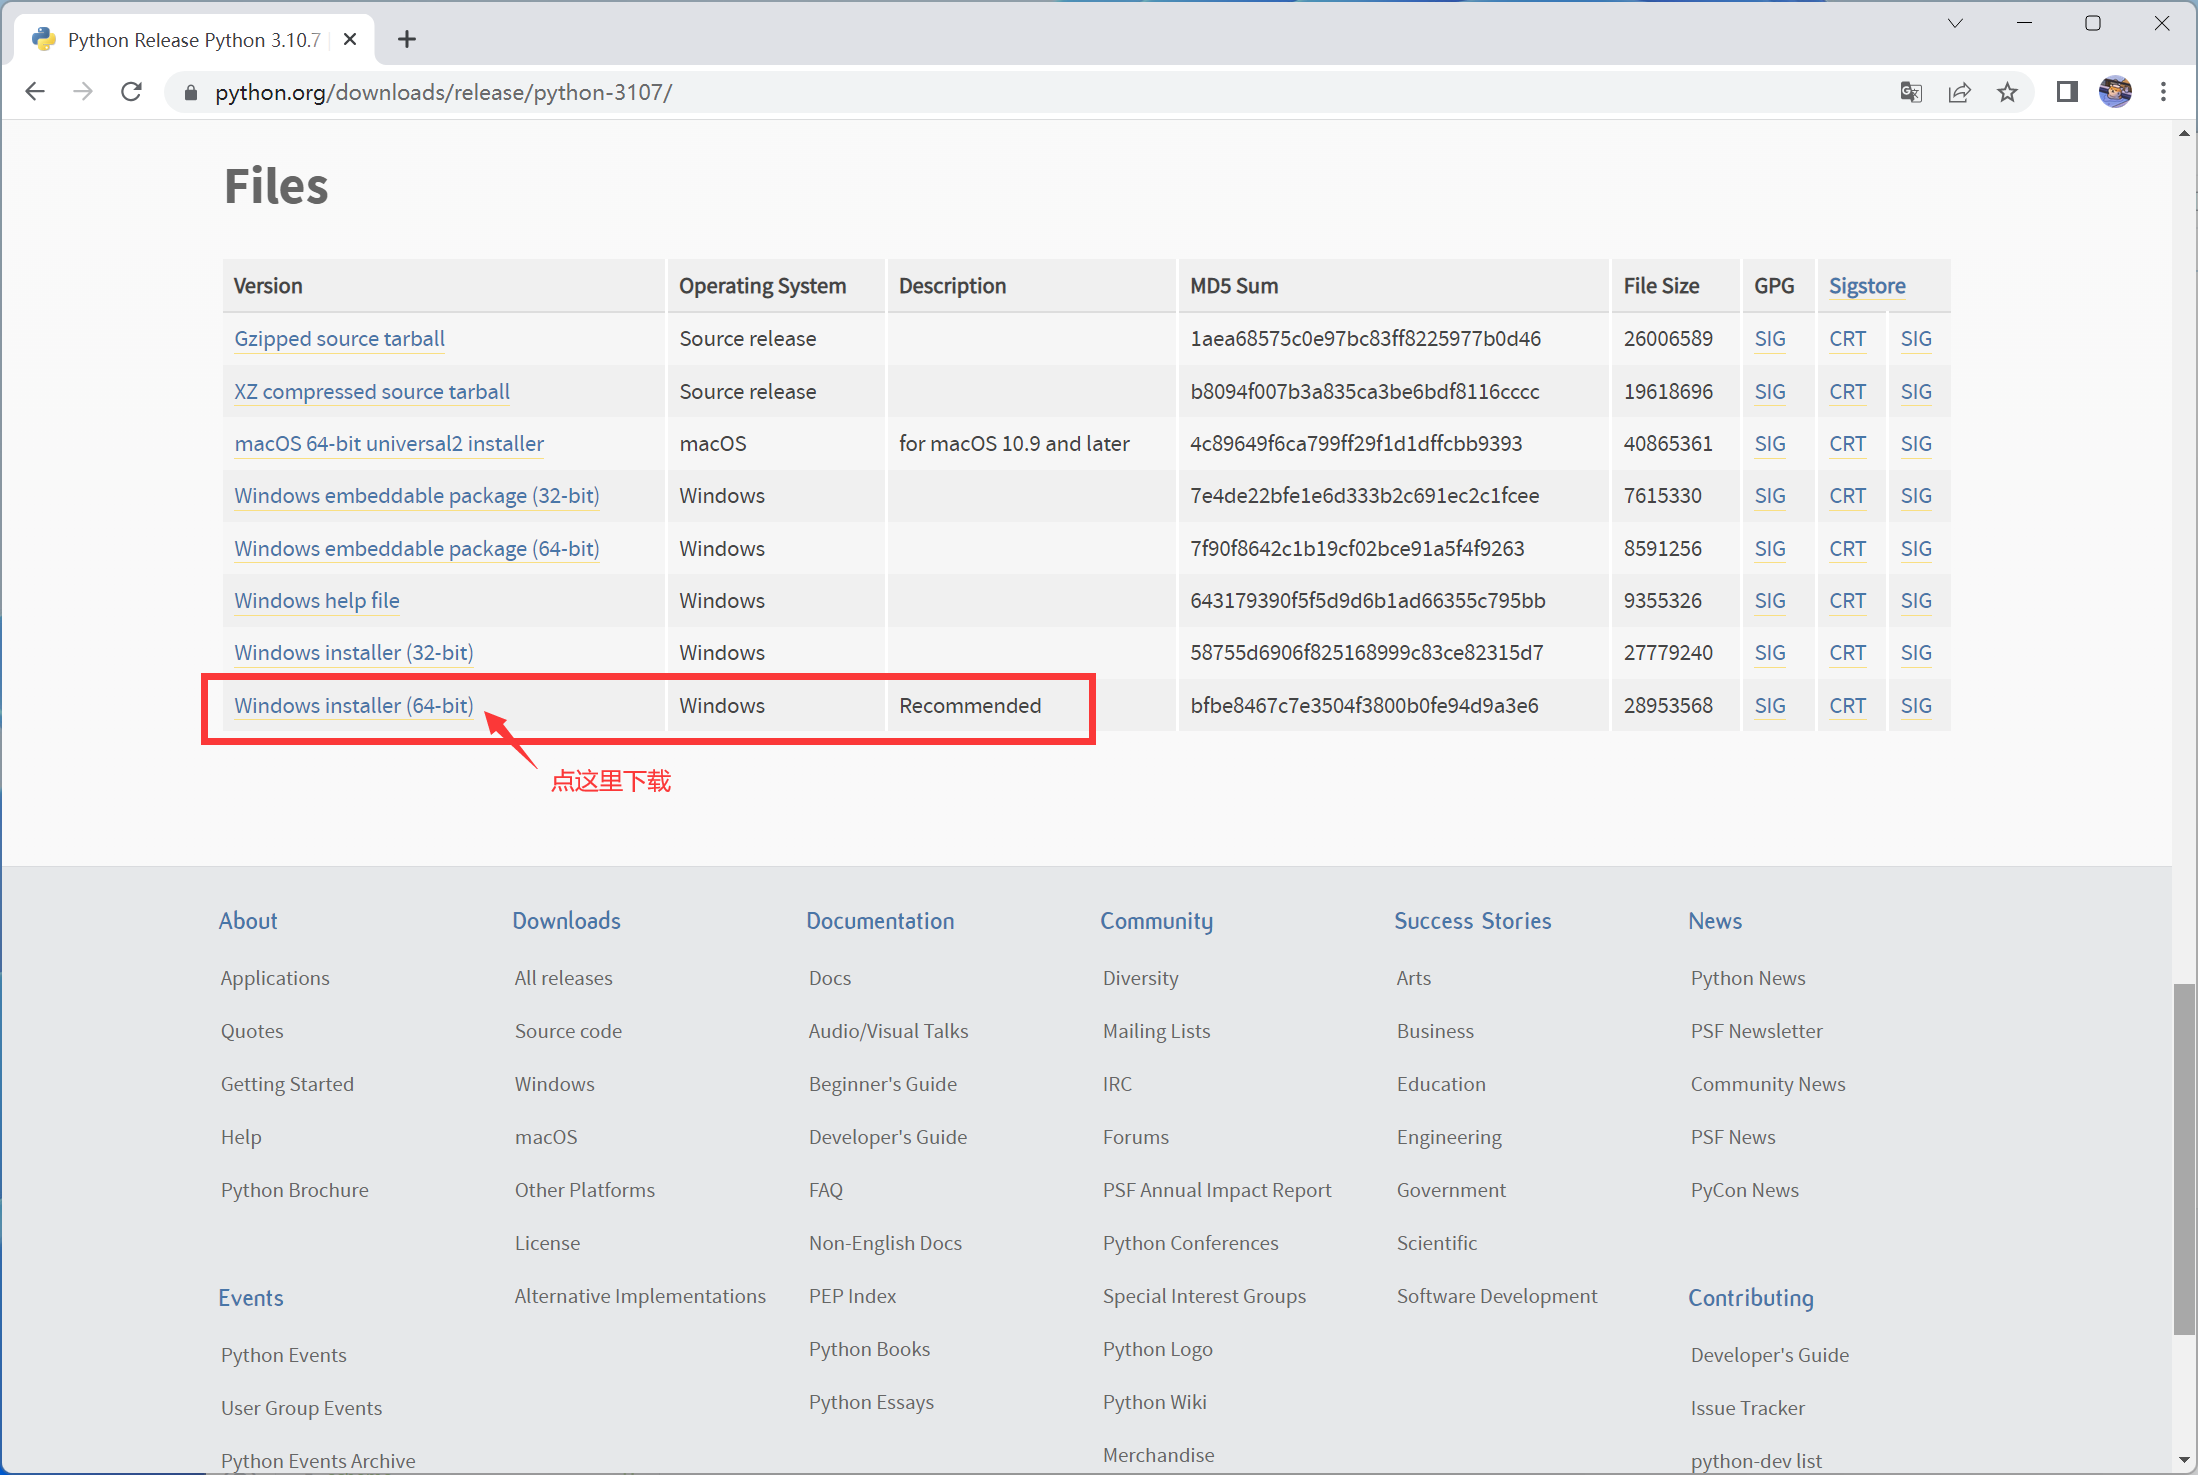
Task: Open the About footer heading
Action: tap(248, 921)
